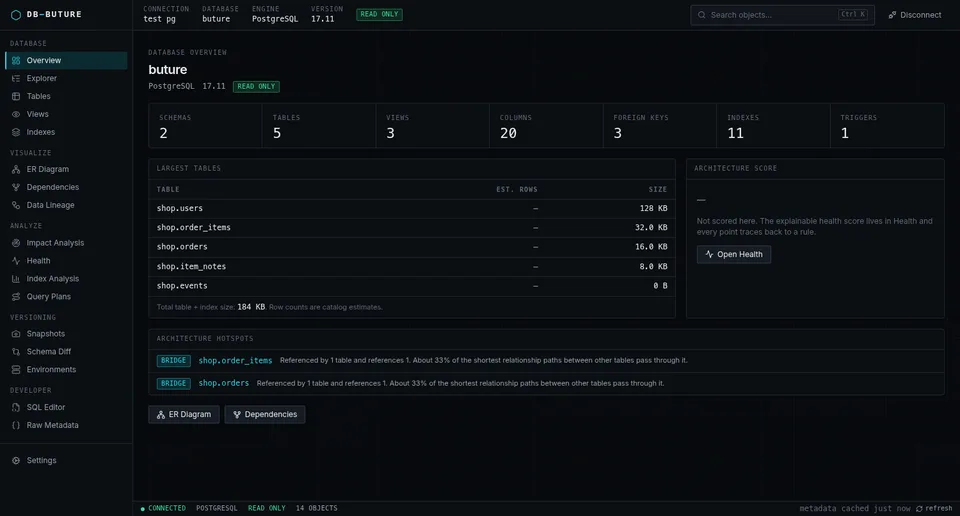Click the Open Health button

[x=733, y=254]
